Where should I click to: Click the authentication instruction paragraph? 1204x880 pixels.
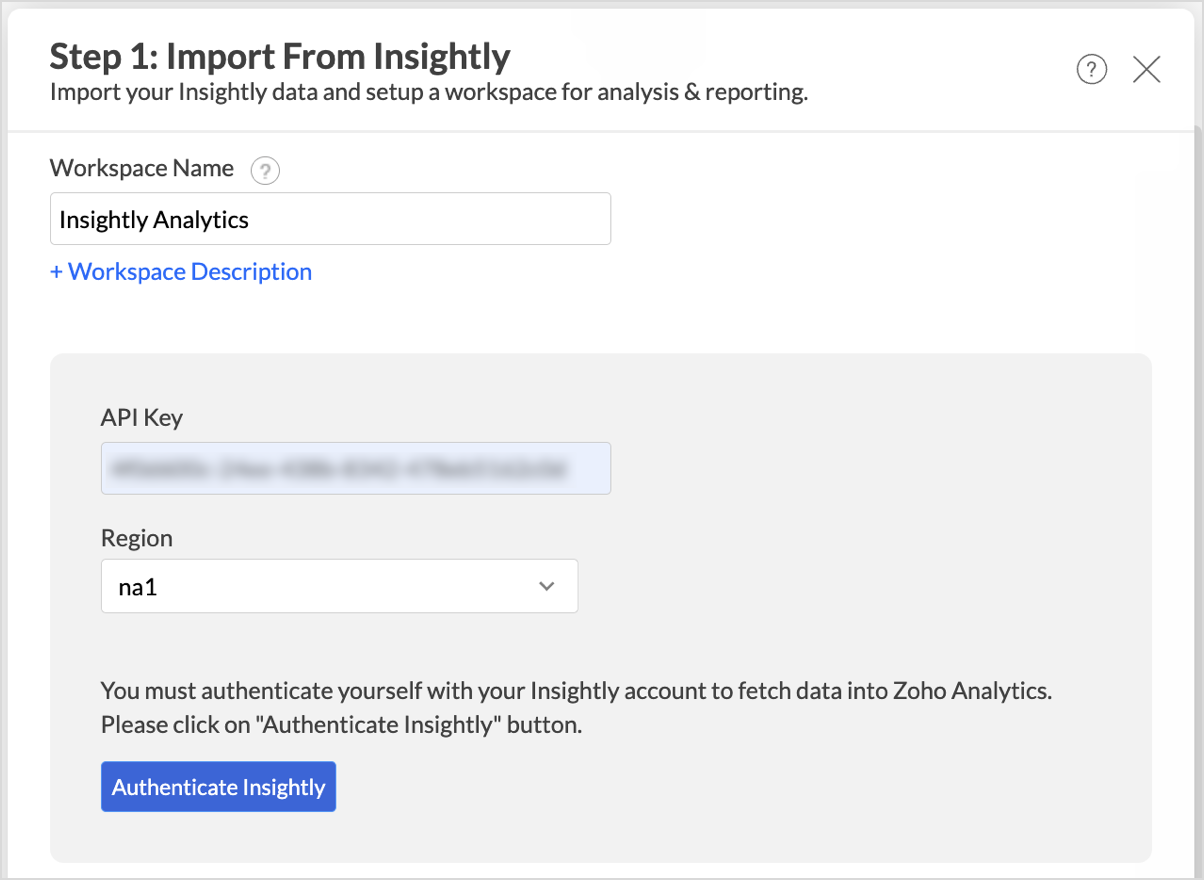click(576, 708)
